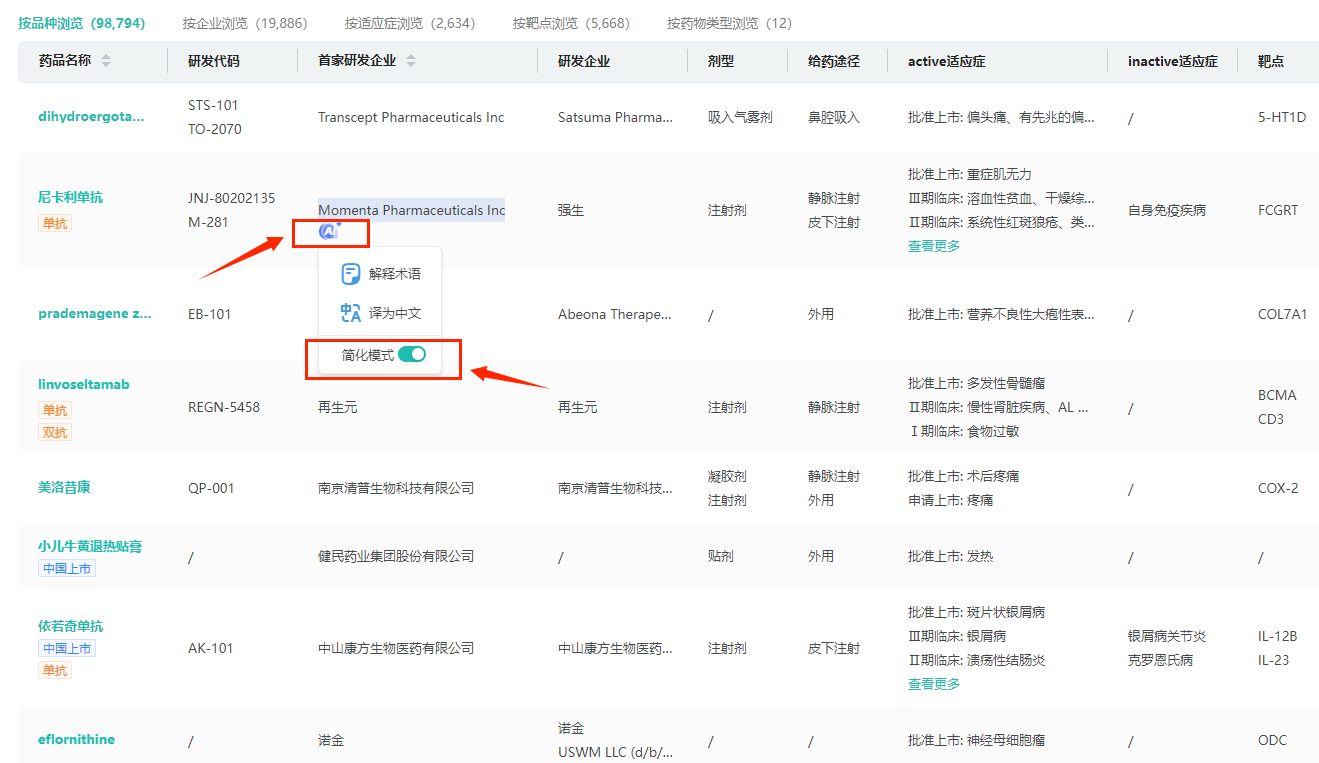The width and height of the screenshot is (1319, 763).
Task: Select Transcept Pharmaceuticals Inc cell
Action: click(x=411, y=117)
